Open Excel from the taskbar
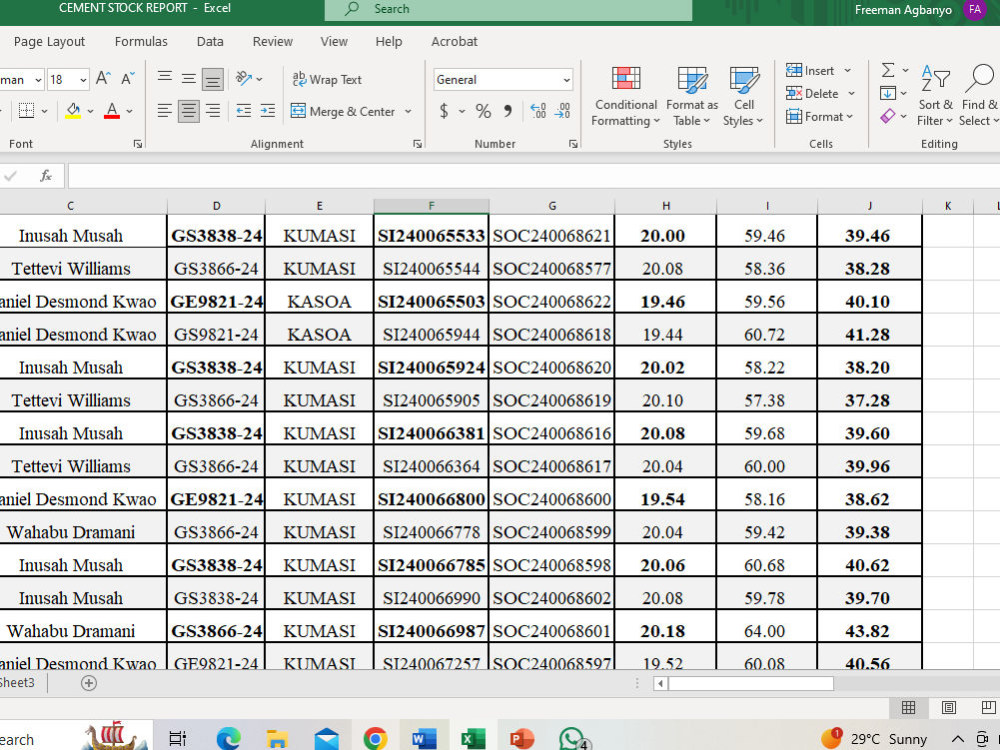This screenshot has width=1000, height=750. tap(473, 738)
